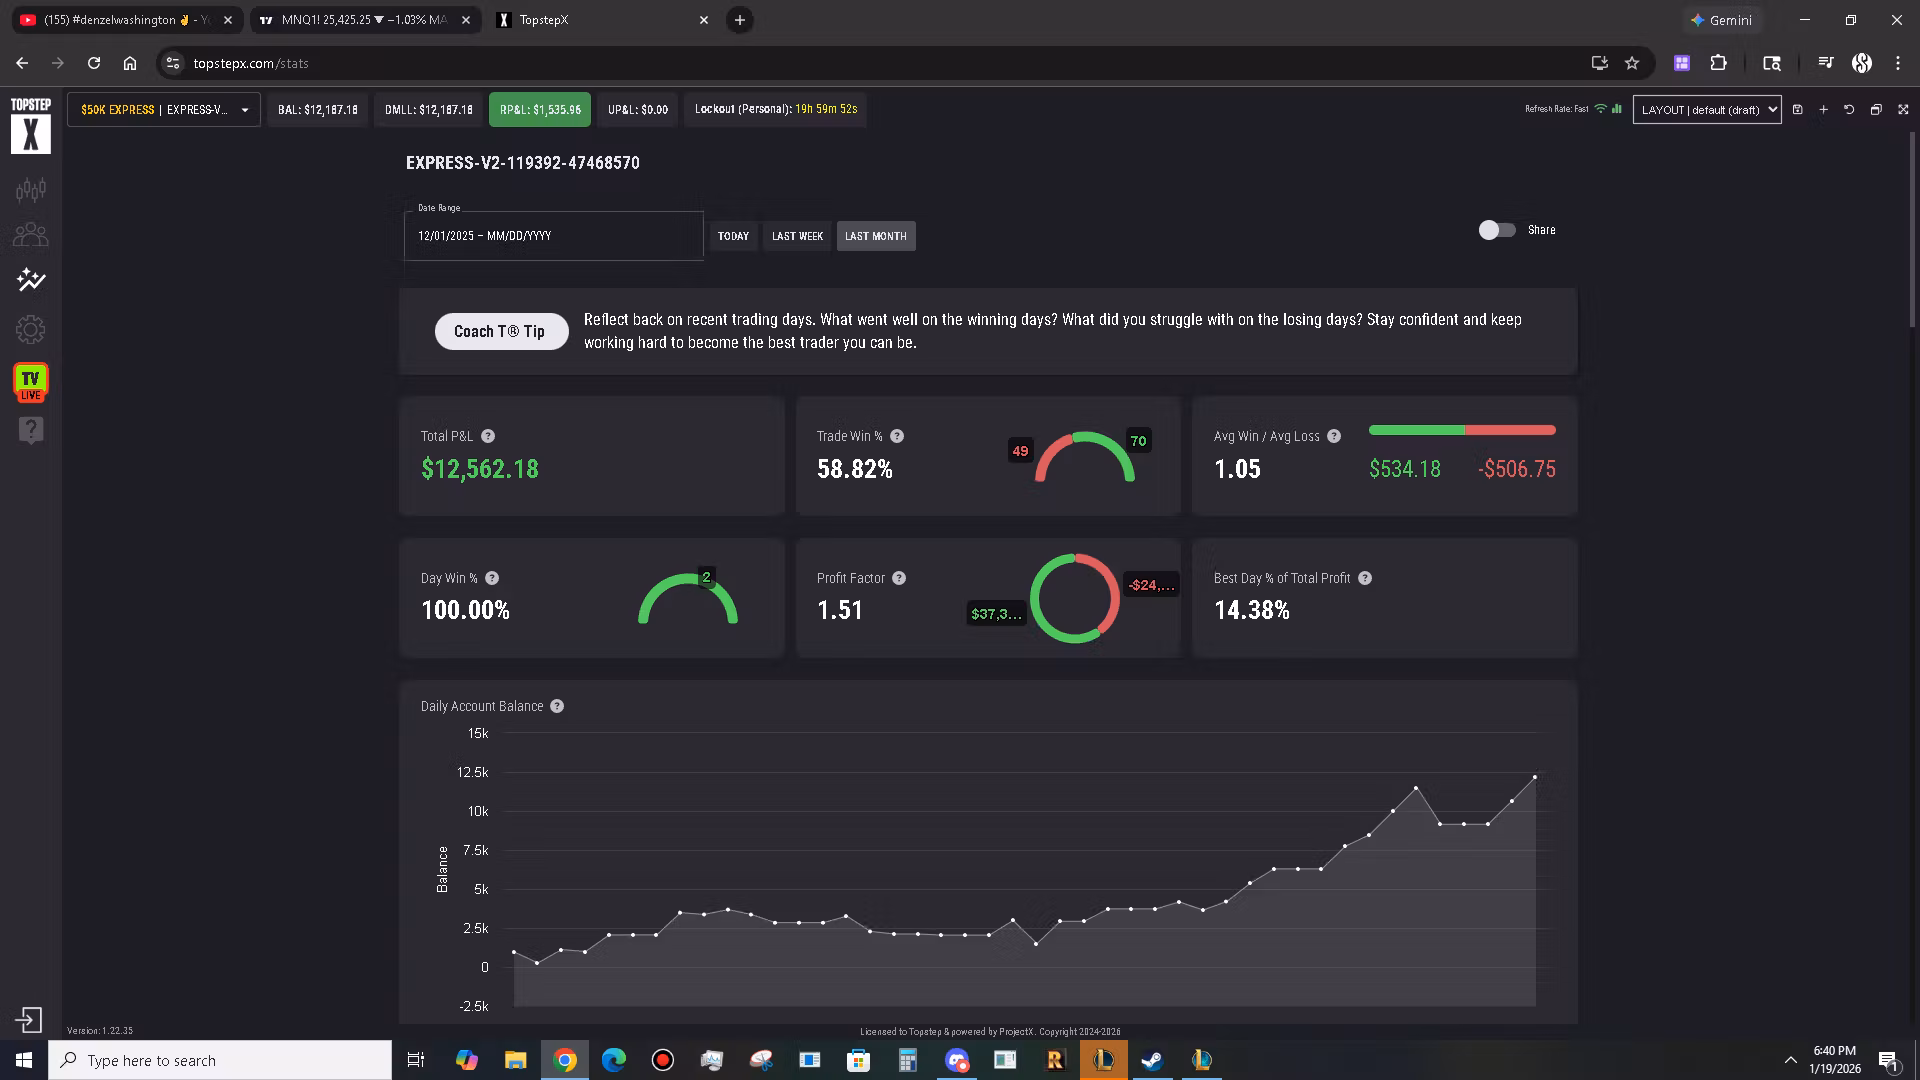1920x1080 pixels.
Task: Click the RP&L $1,535.96 indicator
Action: coord(540,109)
